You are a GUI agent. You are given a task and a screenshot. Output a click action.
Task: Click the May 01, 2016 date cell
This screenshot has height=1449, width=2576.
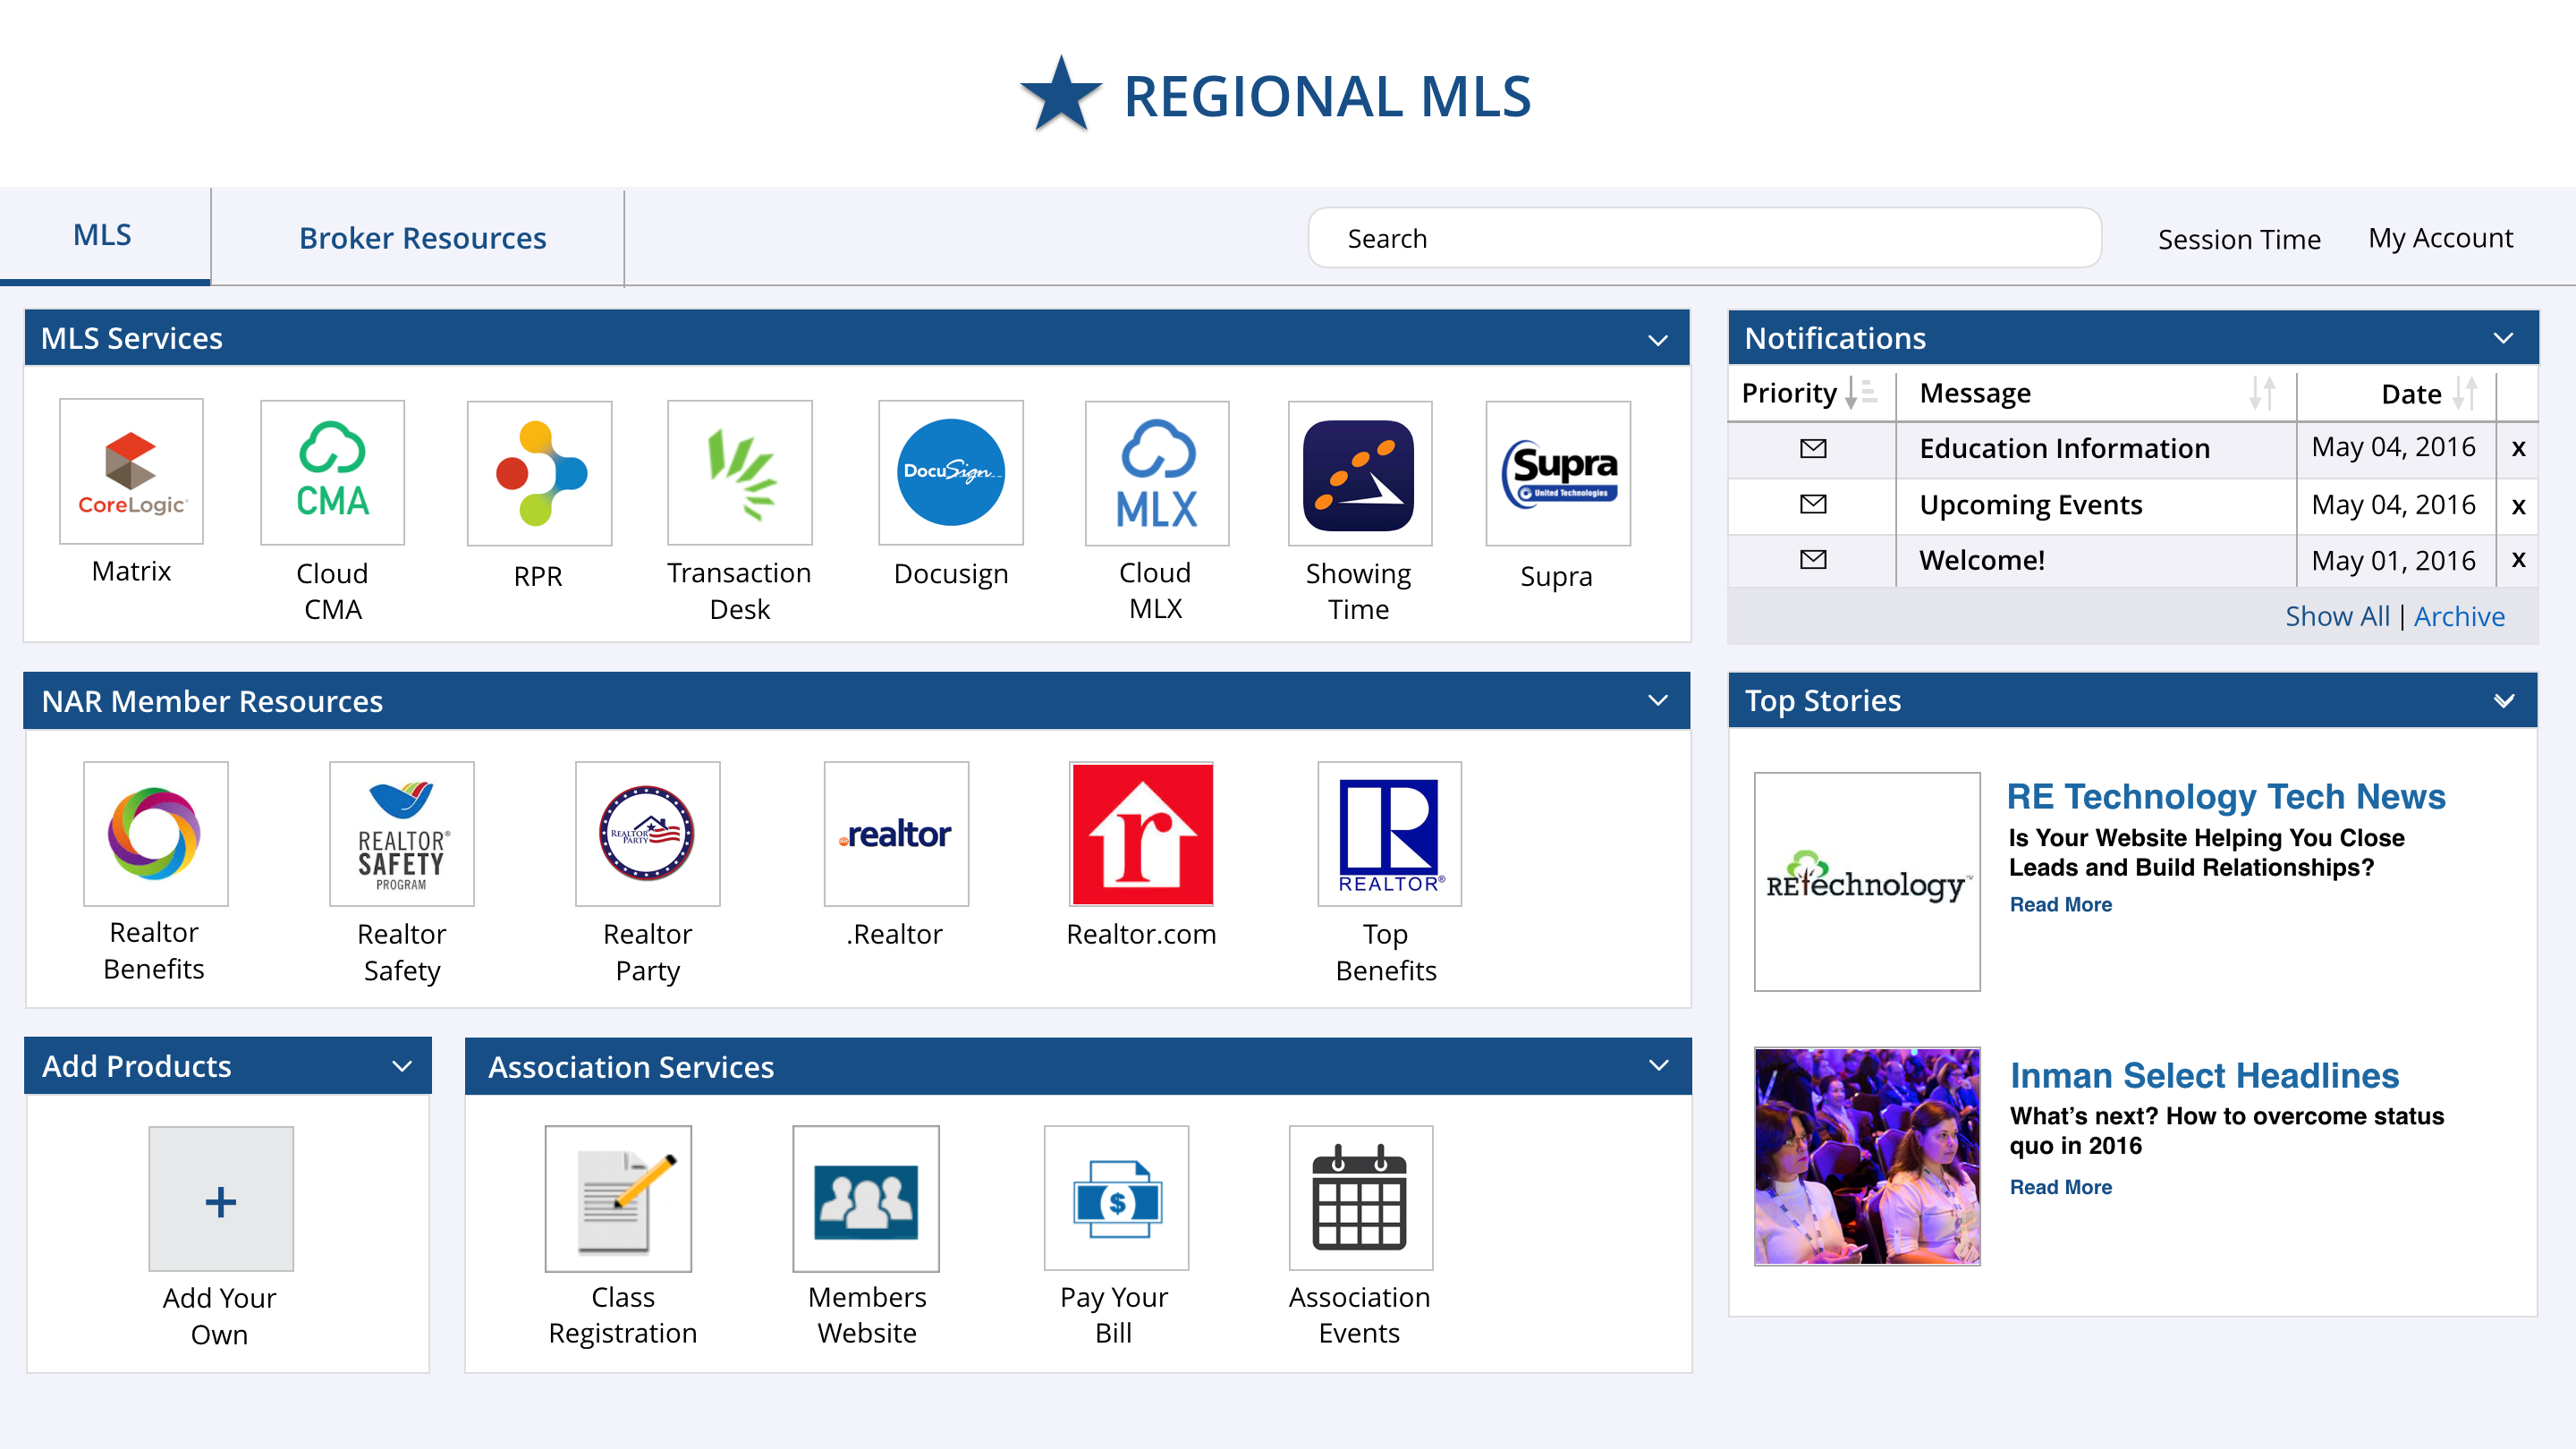point(2394,561)
